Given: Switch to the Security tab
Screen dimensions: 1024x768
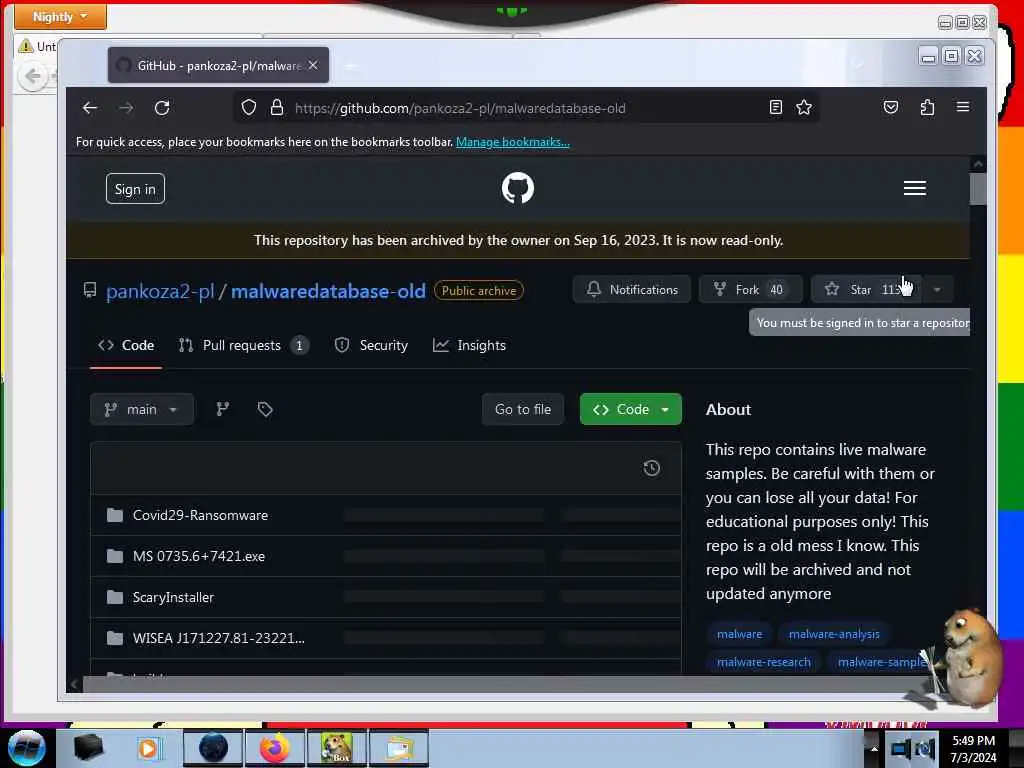Looking at the screenshot, I should pos(371,345).
